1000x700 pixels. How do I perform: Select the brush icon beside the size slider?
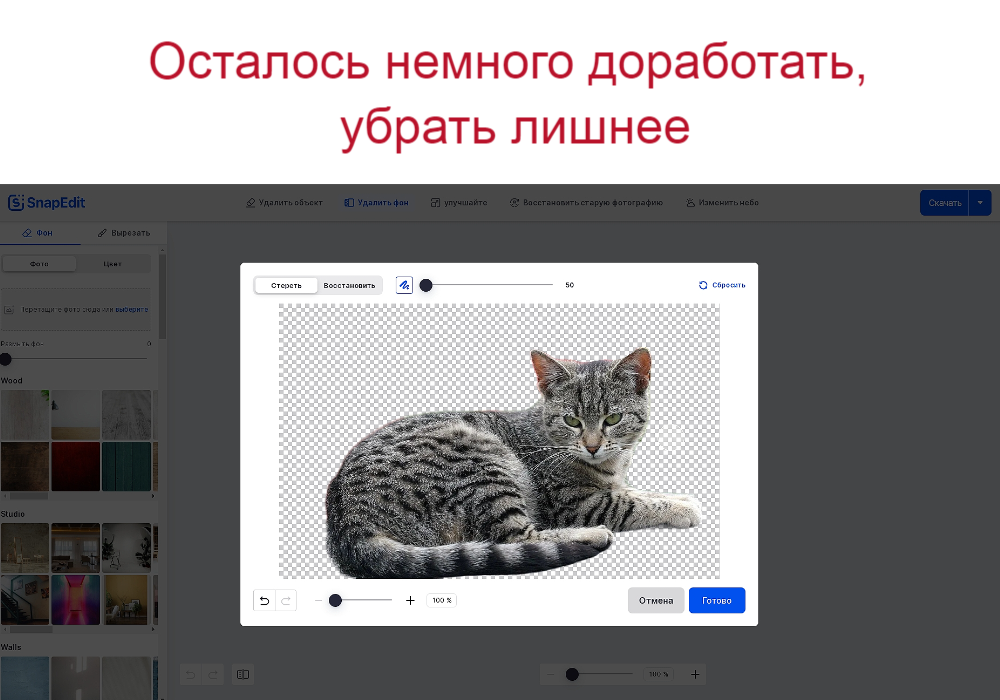tap(404, 284)
